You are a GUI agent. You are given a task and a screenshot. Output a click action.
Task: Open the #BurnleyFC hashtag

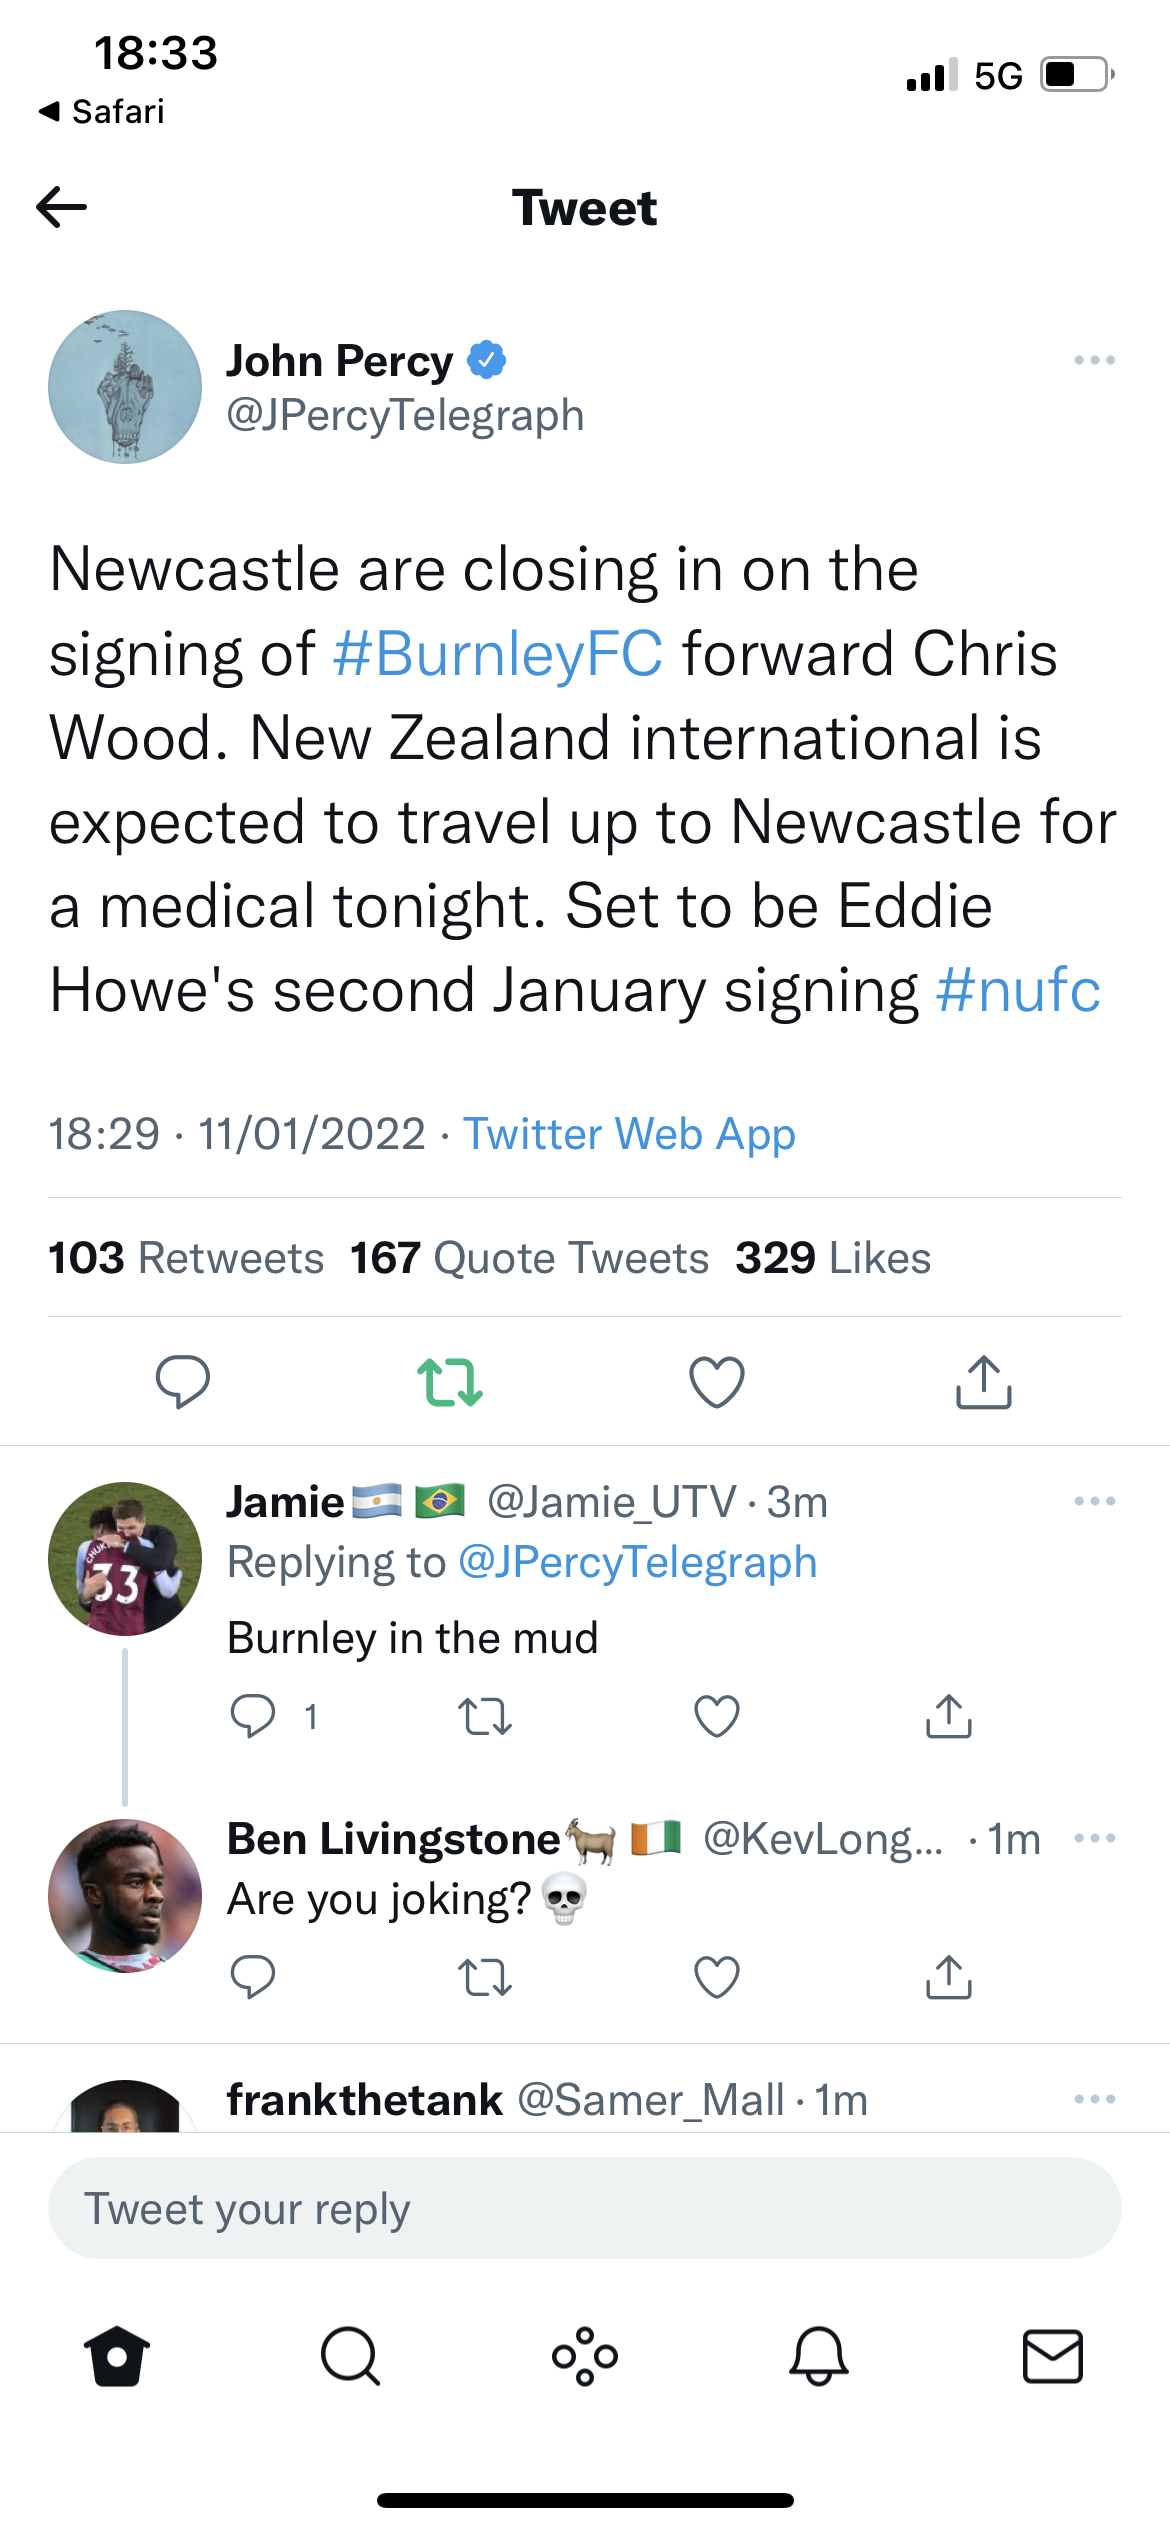coord(497,654)
